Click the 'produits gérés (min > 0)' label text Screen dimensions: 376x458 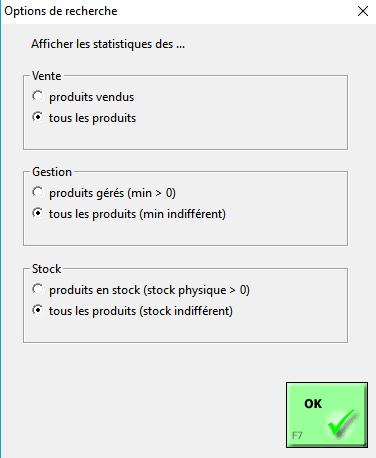click(x=112, y=193)
